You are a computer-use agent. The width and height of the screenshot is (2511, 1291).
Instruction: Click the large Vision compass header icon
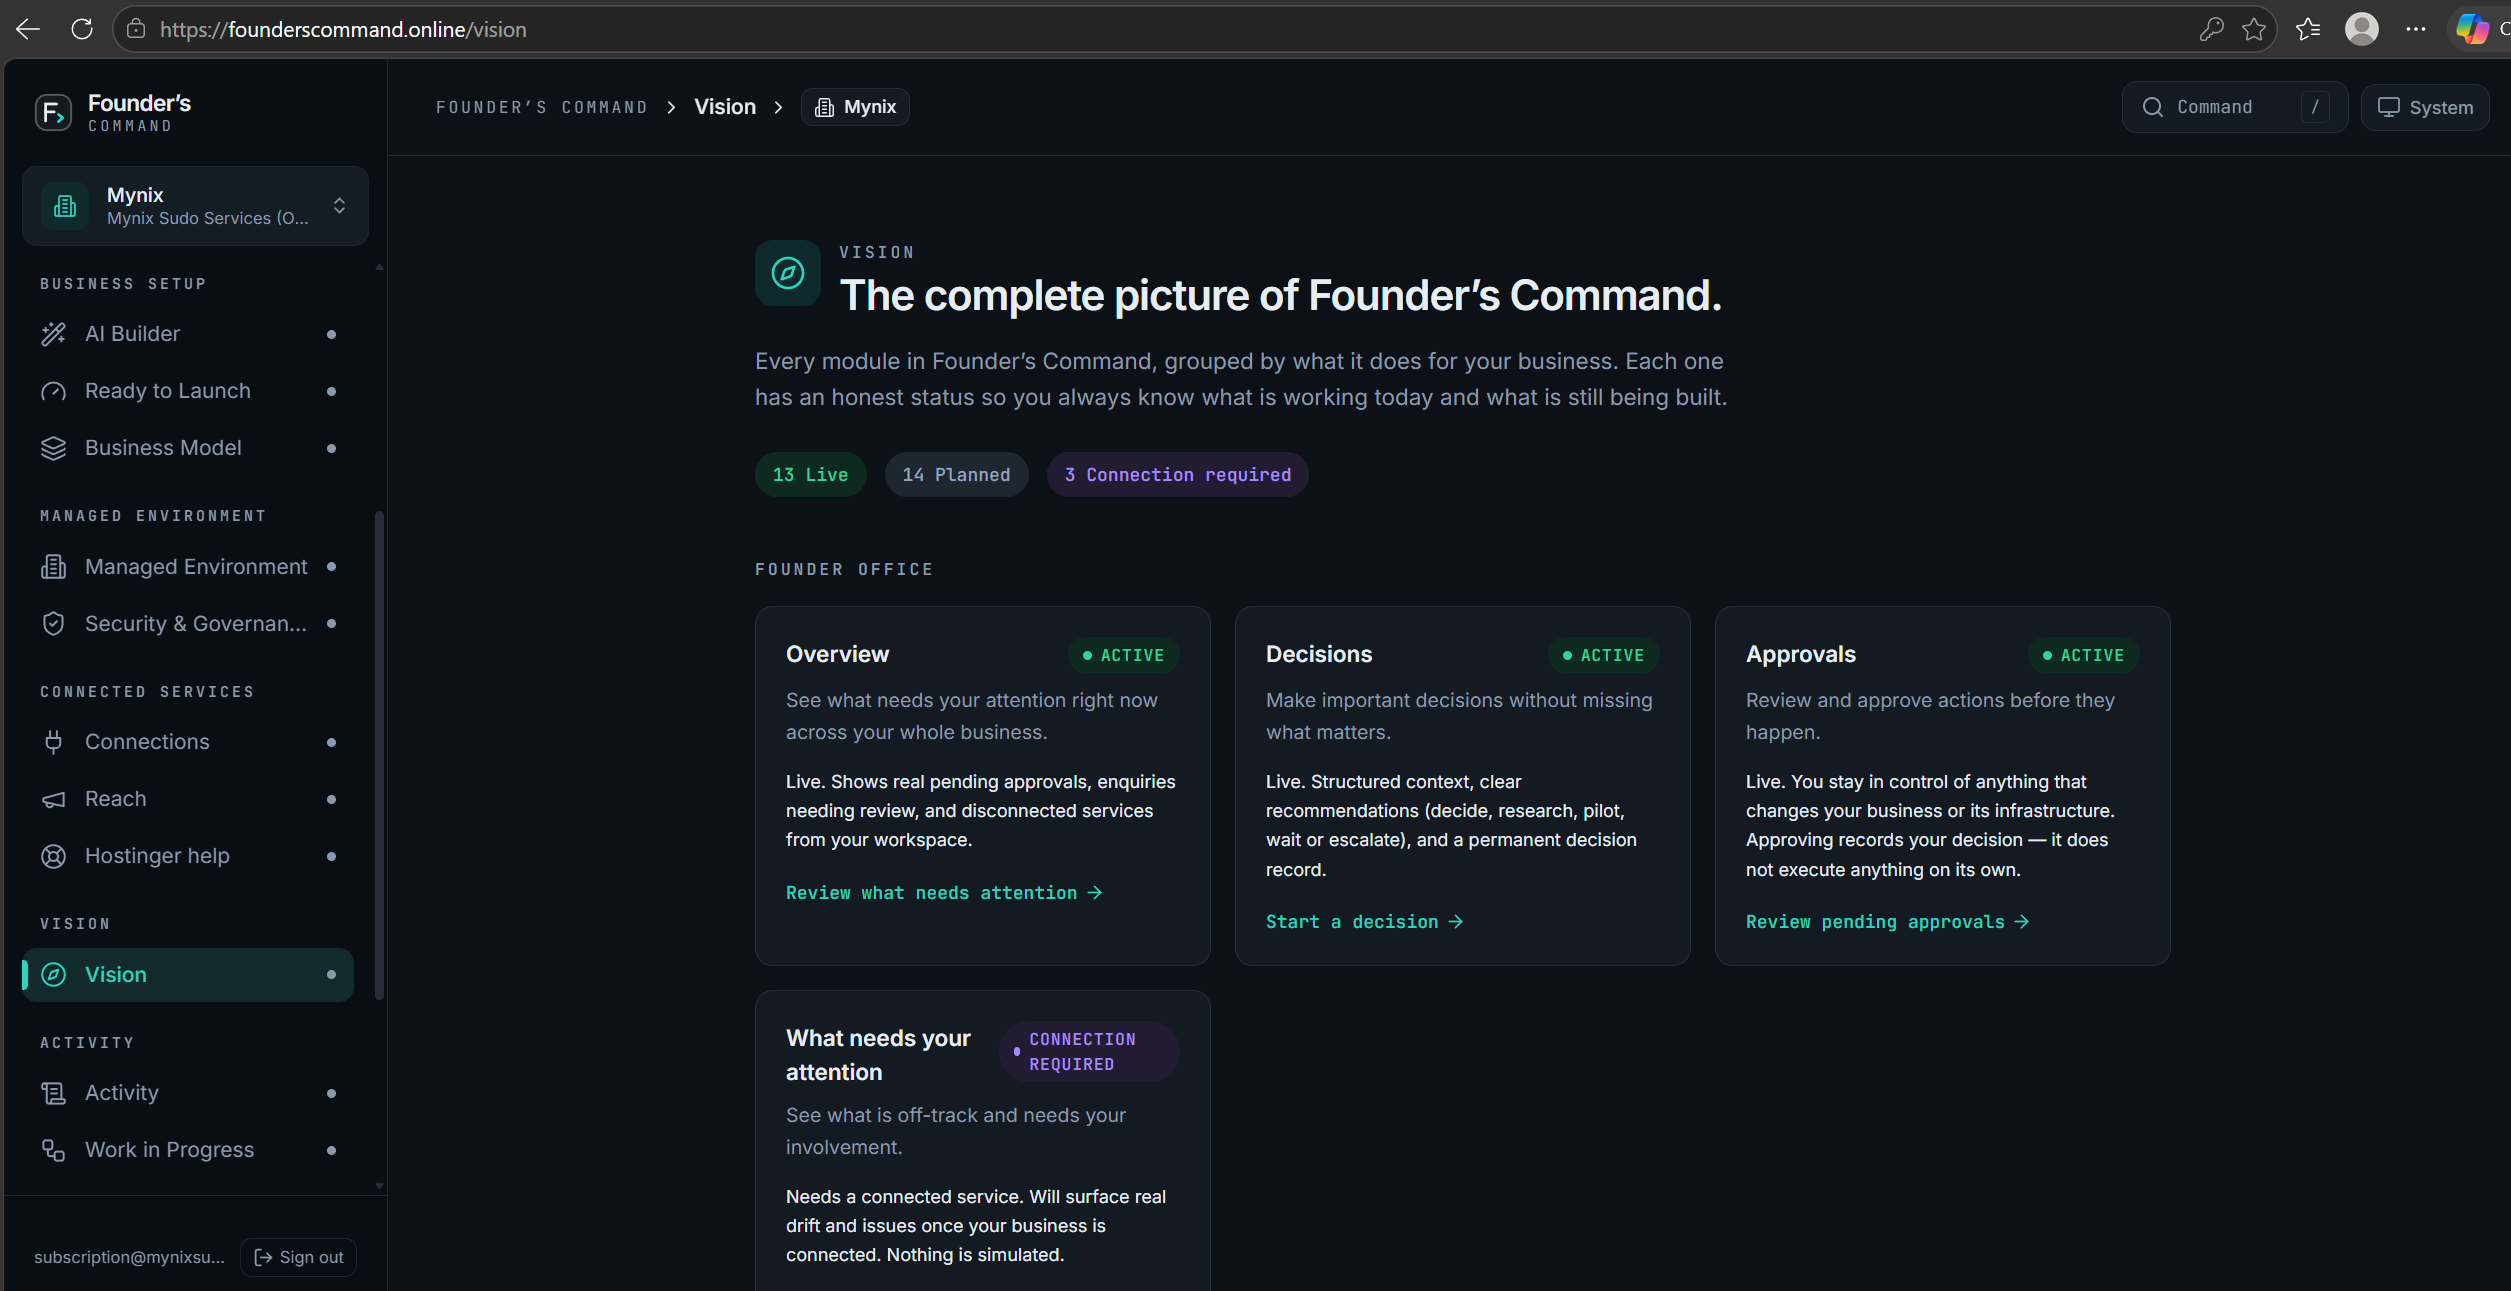[788, 273]
